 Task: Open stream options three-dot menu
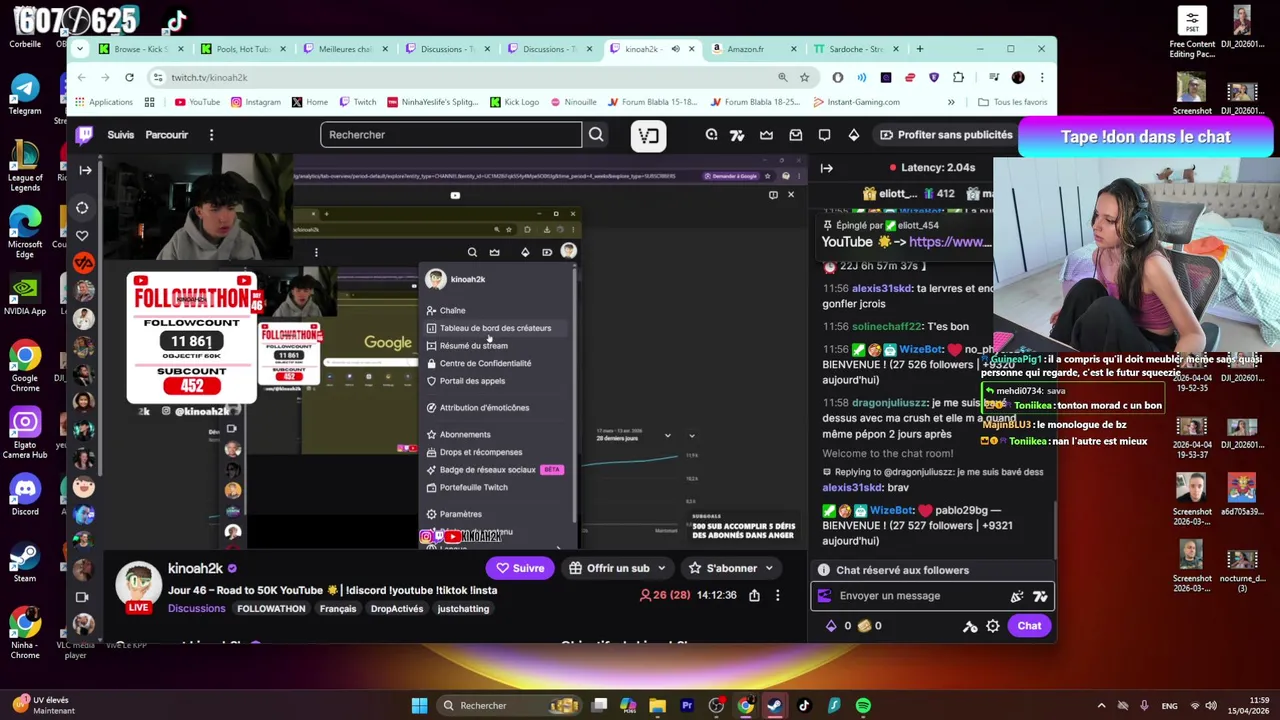[x=777, y=595]
